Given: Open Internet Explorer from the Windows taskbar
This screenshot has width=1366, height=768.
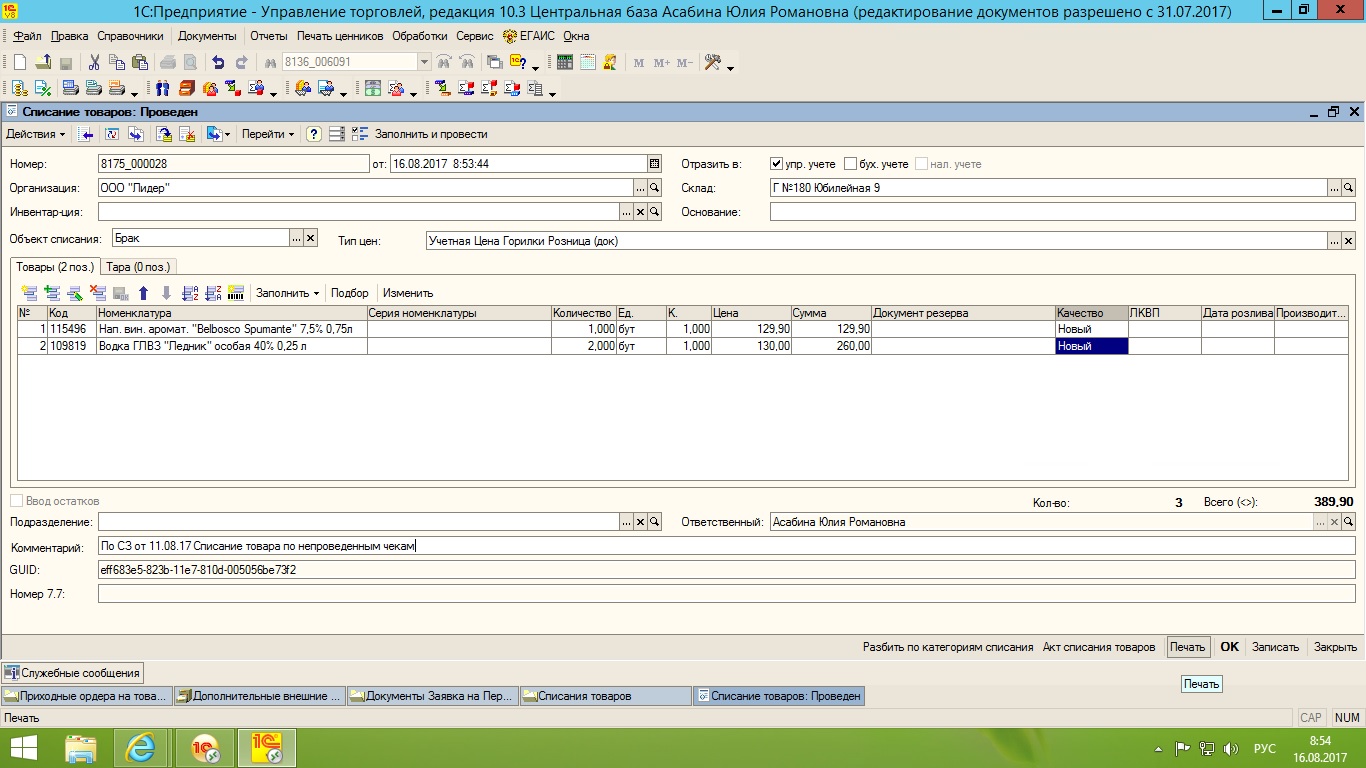Looking at the screenshot, I should (141, 748).
